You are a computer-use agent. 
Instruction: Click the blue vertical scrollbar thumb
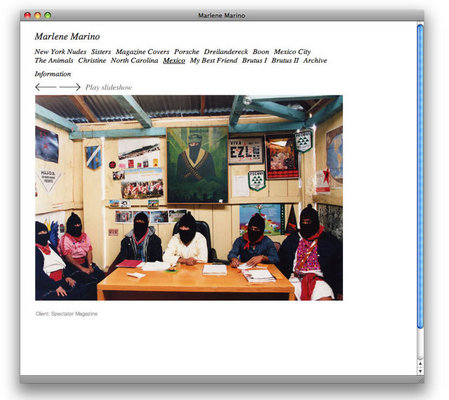coord(420,176)
